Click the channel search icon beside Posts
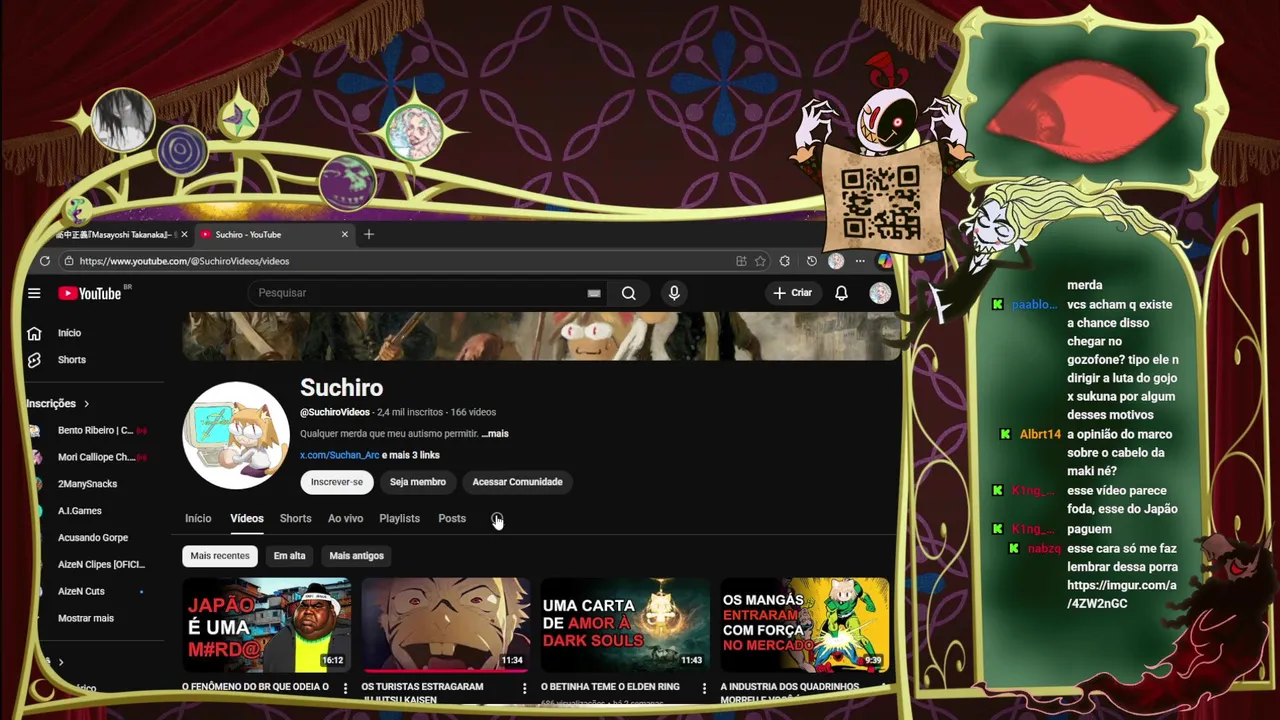This screenshot has width=1280, height=720. (x=497, y=518)
